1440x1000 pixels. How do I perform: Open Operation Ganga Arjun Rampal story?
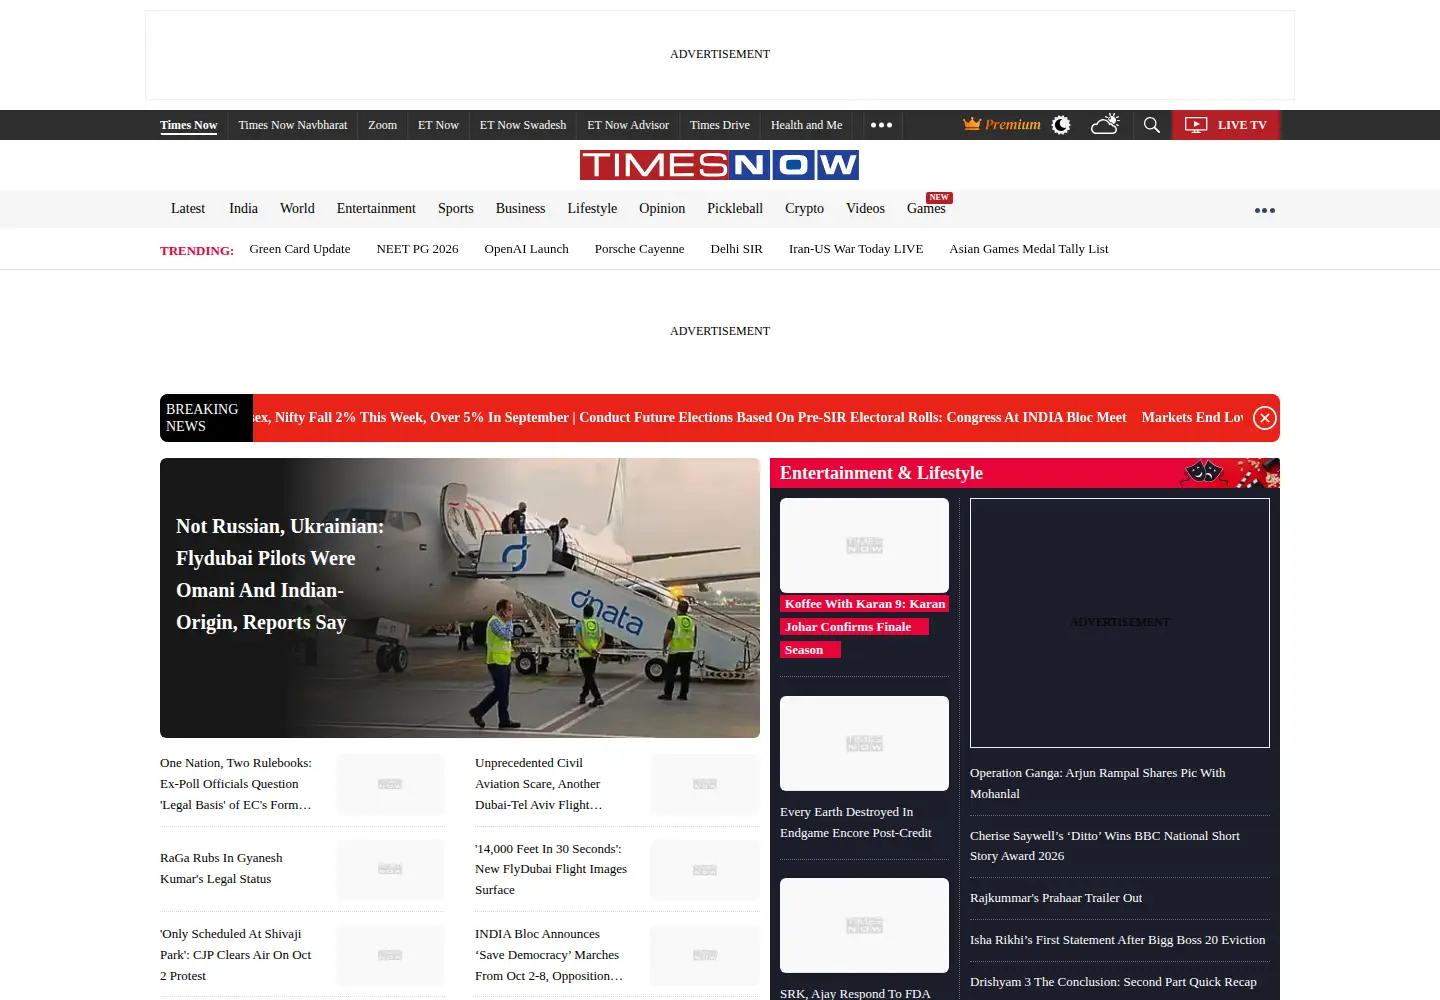click(x=1097, y=783)
